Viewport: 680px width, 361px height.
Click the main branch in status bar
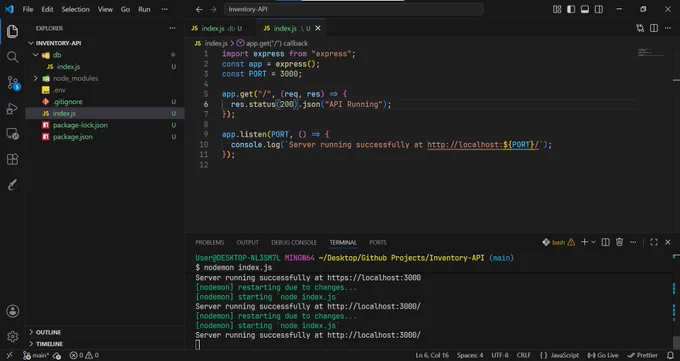[x=36, y=355]
